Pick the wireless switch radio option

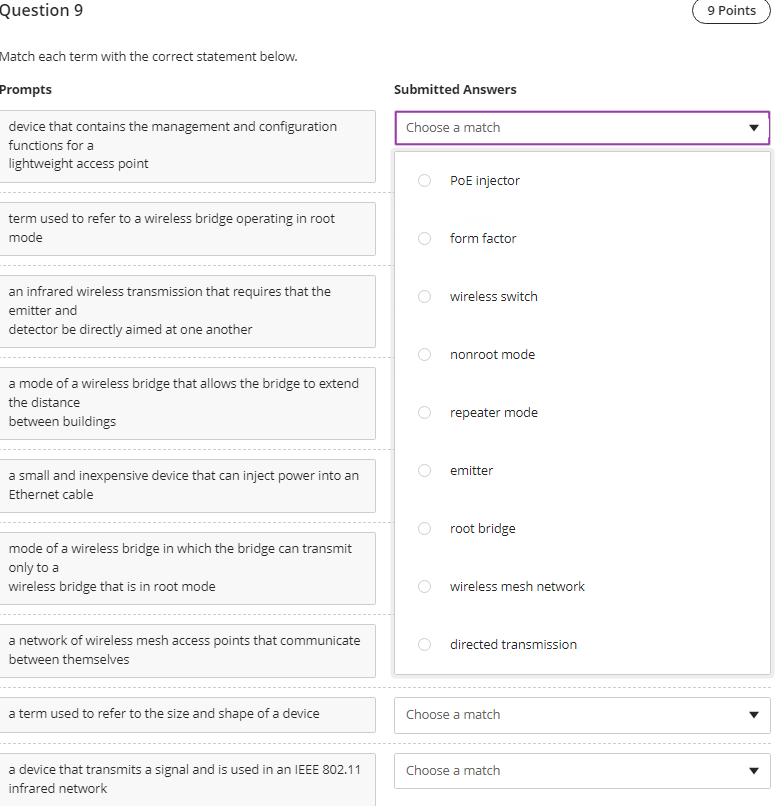pos(425,297)
